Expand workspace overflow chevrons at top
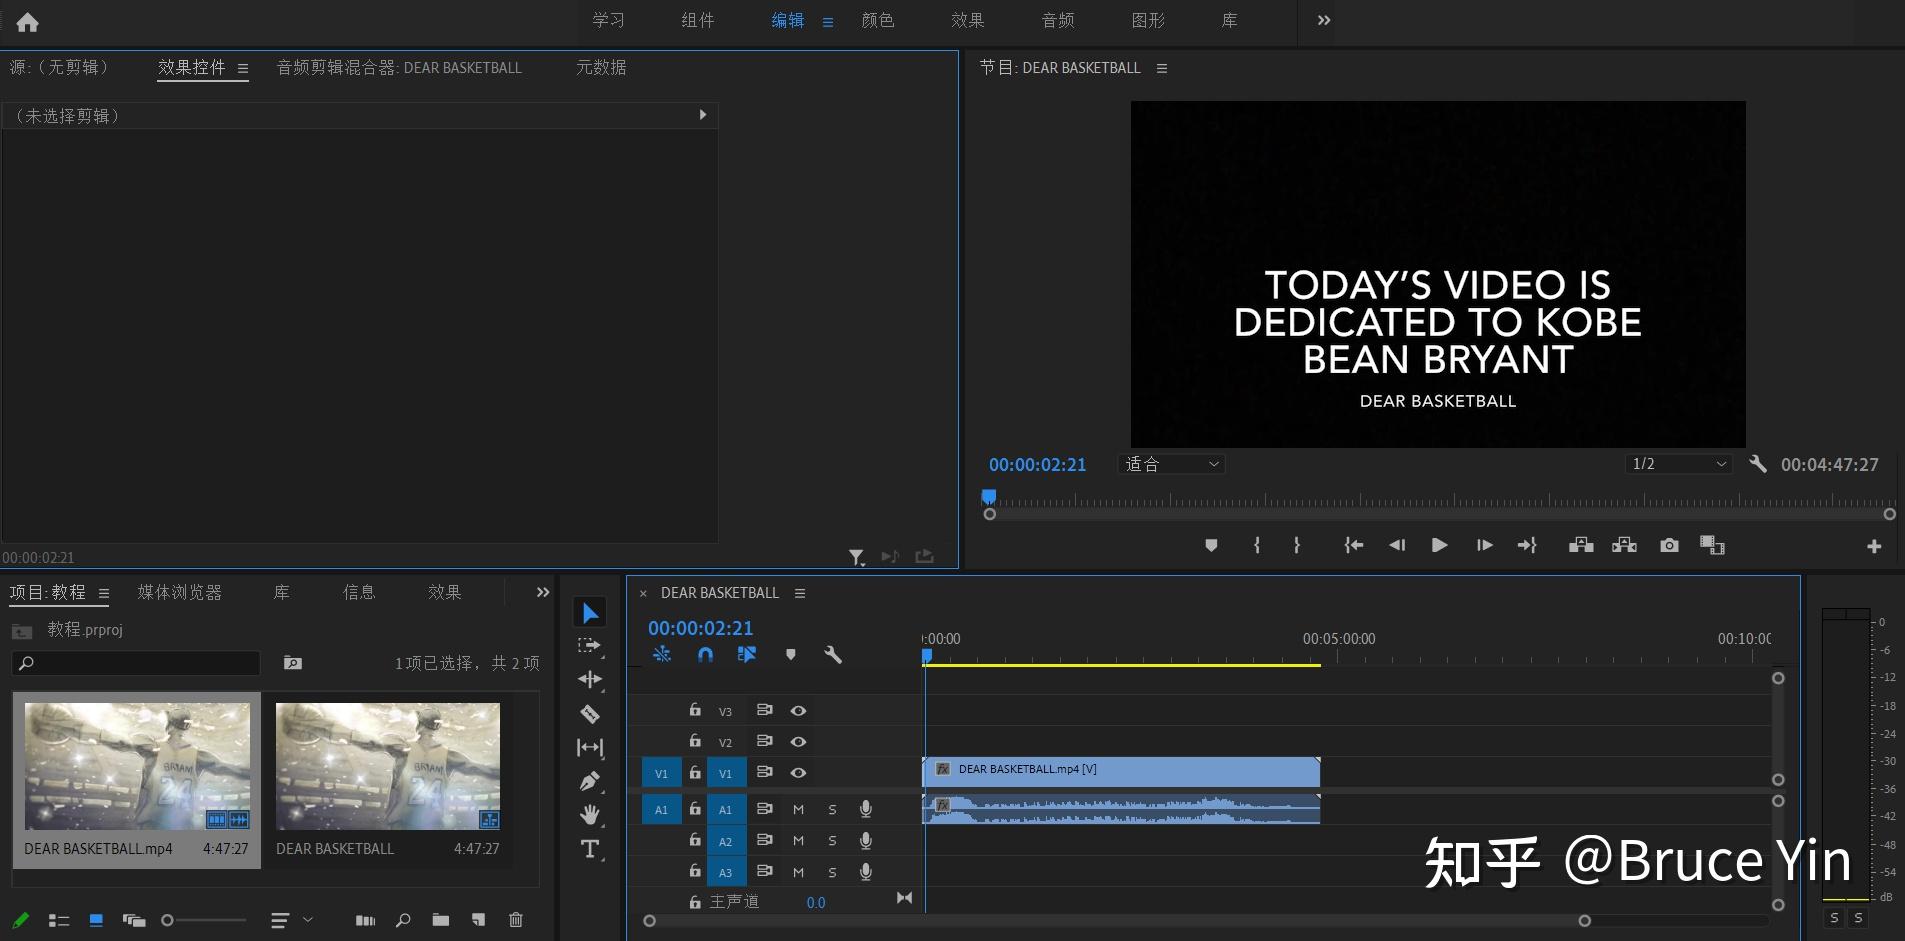The width and height of the screenshot is (1905, 941). (x=1324, y=20)
